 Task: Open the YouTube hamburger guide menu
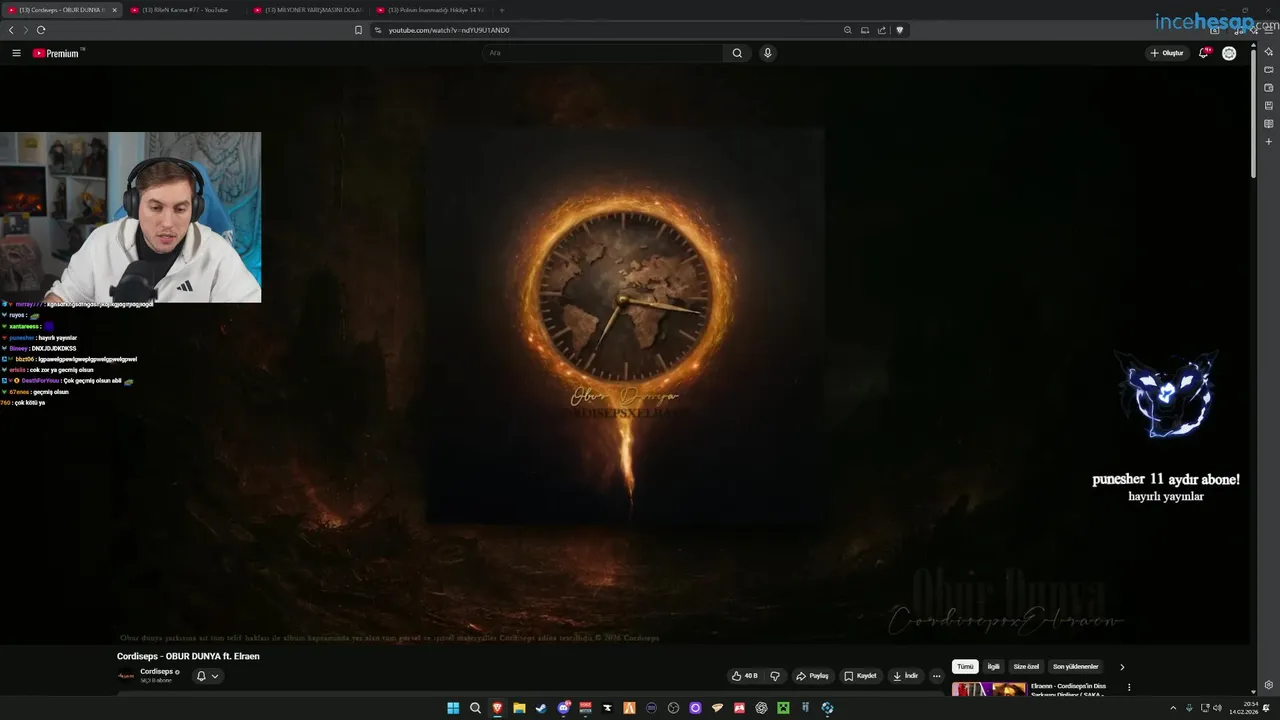16,53
